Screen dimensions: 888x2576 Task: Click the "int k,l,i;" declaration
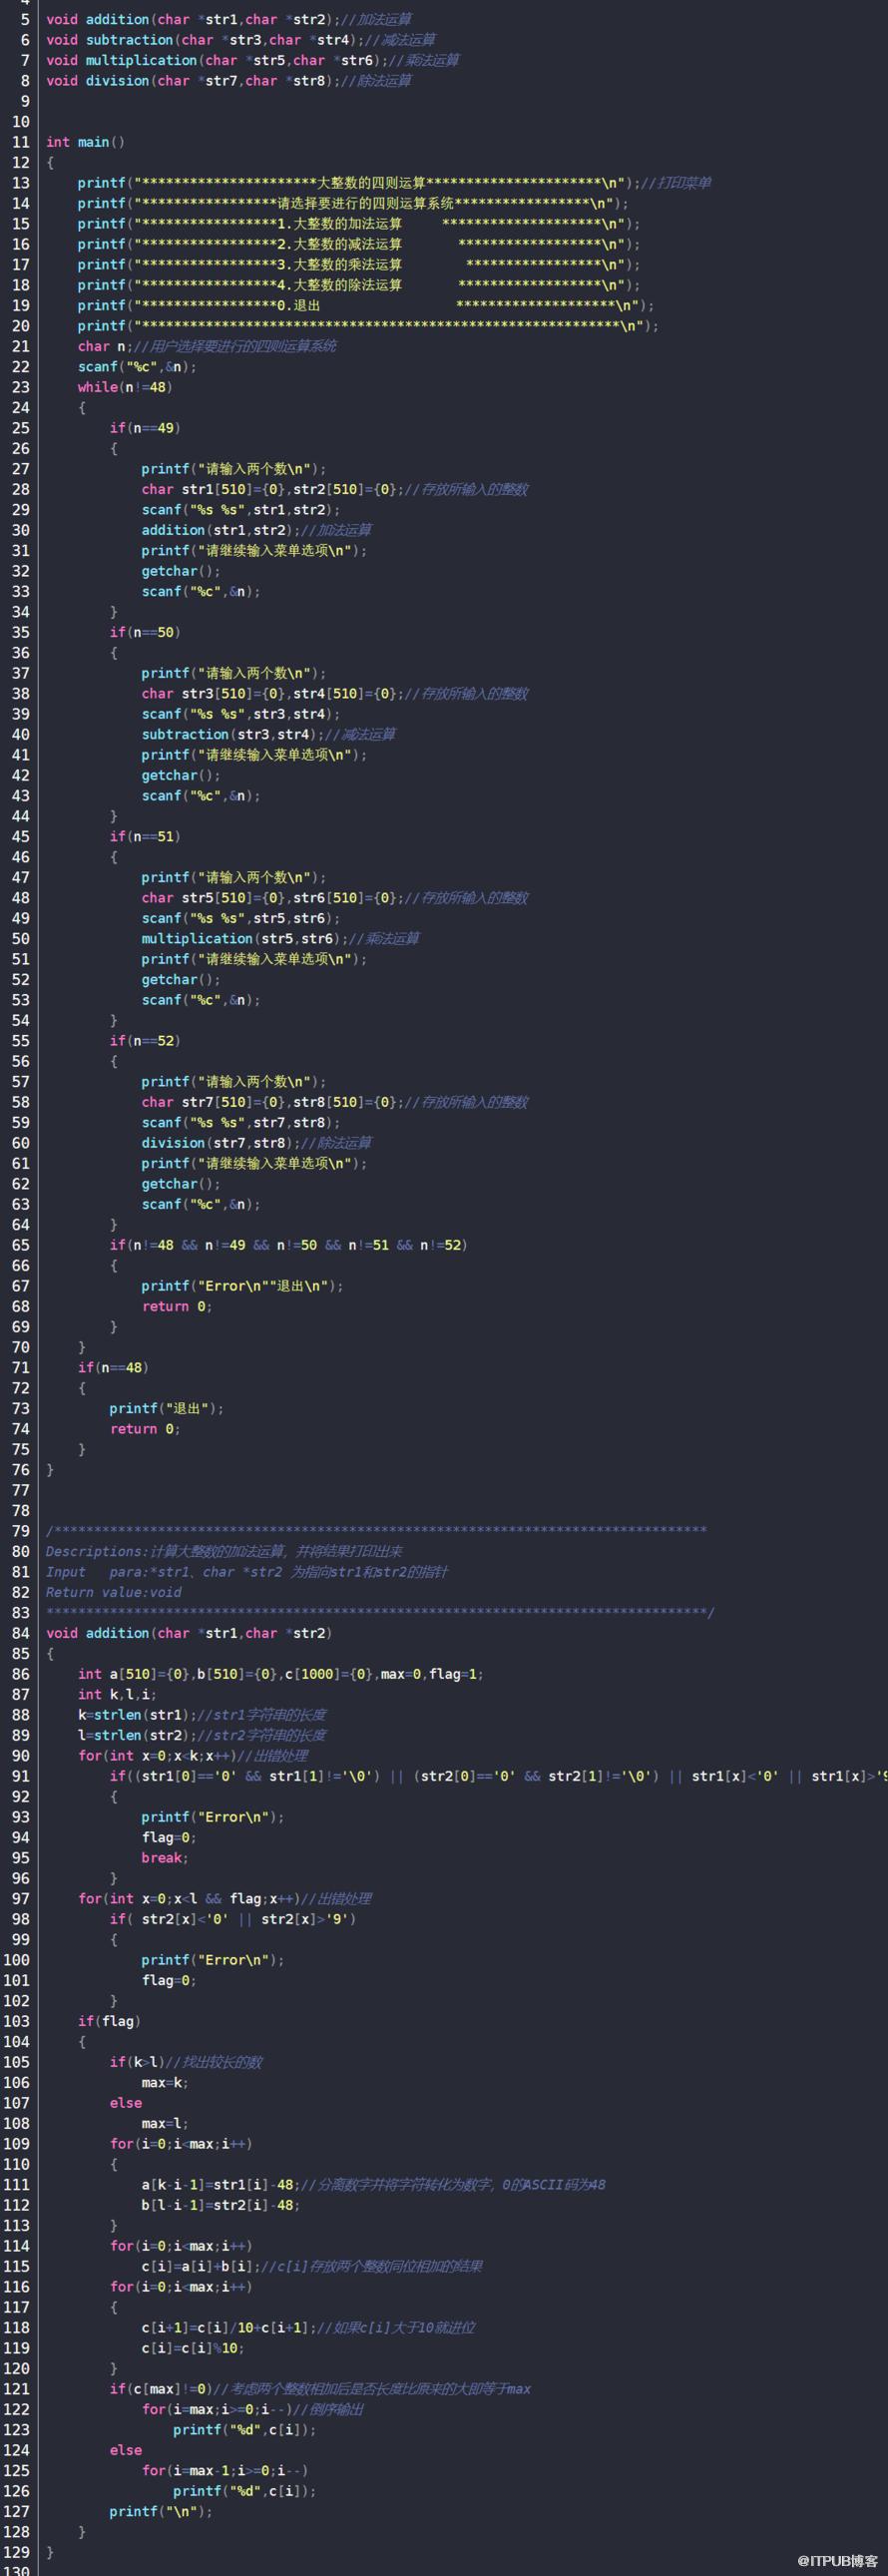click(x=117, y=1694)
